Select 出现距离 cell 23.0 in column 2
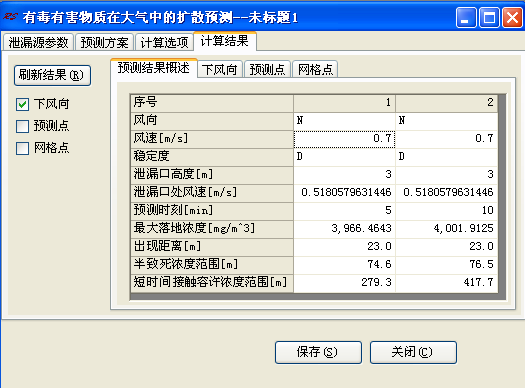 coord(447,247)
